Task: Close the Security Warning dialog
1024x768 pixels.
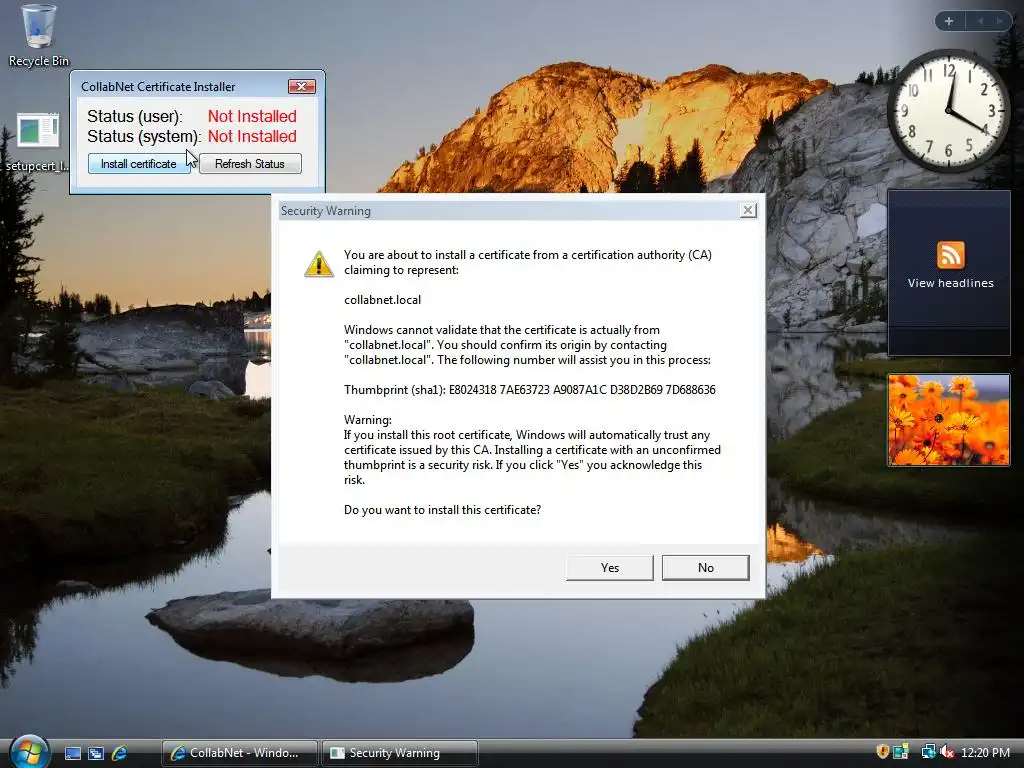Action: 748,210
